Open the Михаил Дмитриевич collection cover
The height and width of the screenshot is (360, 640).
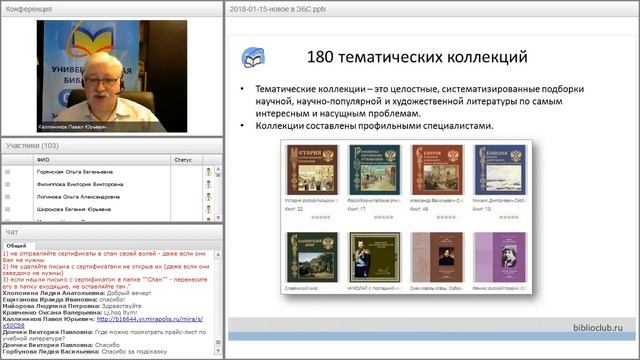click(x=500, y=170)
